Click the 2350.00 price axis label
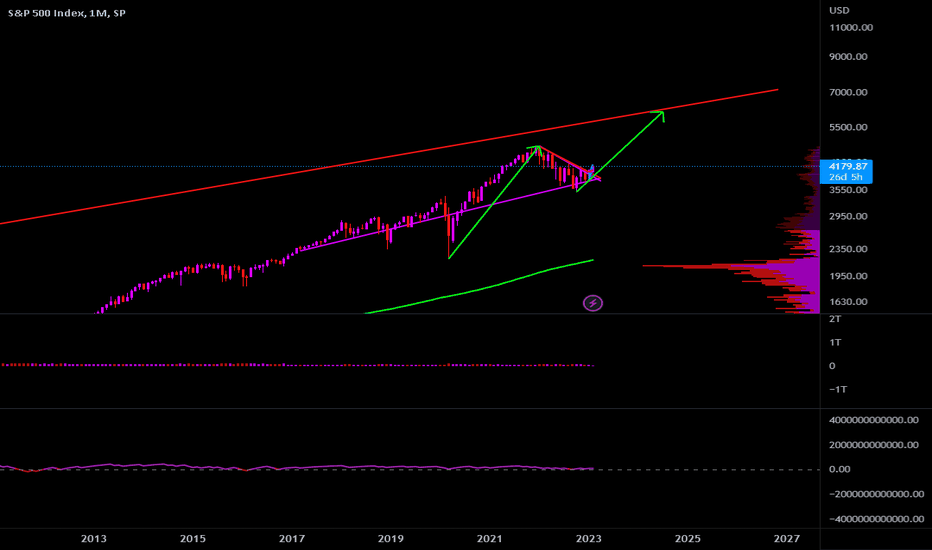 848,249
